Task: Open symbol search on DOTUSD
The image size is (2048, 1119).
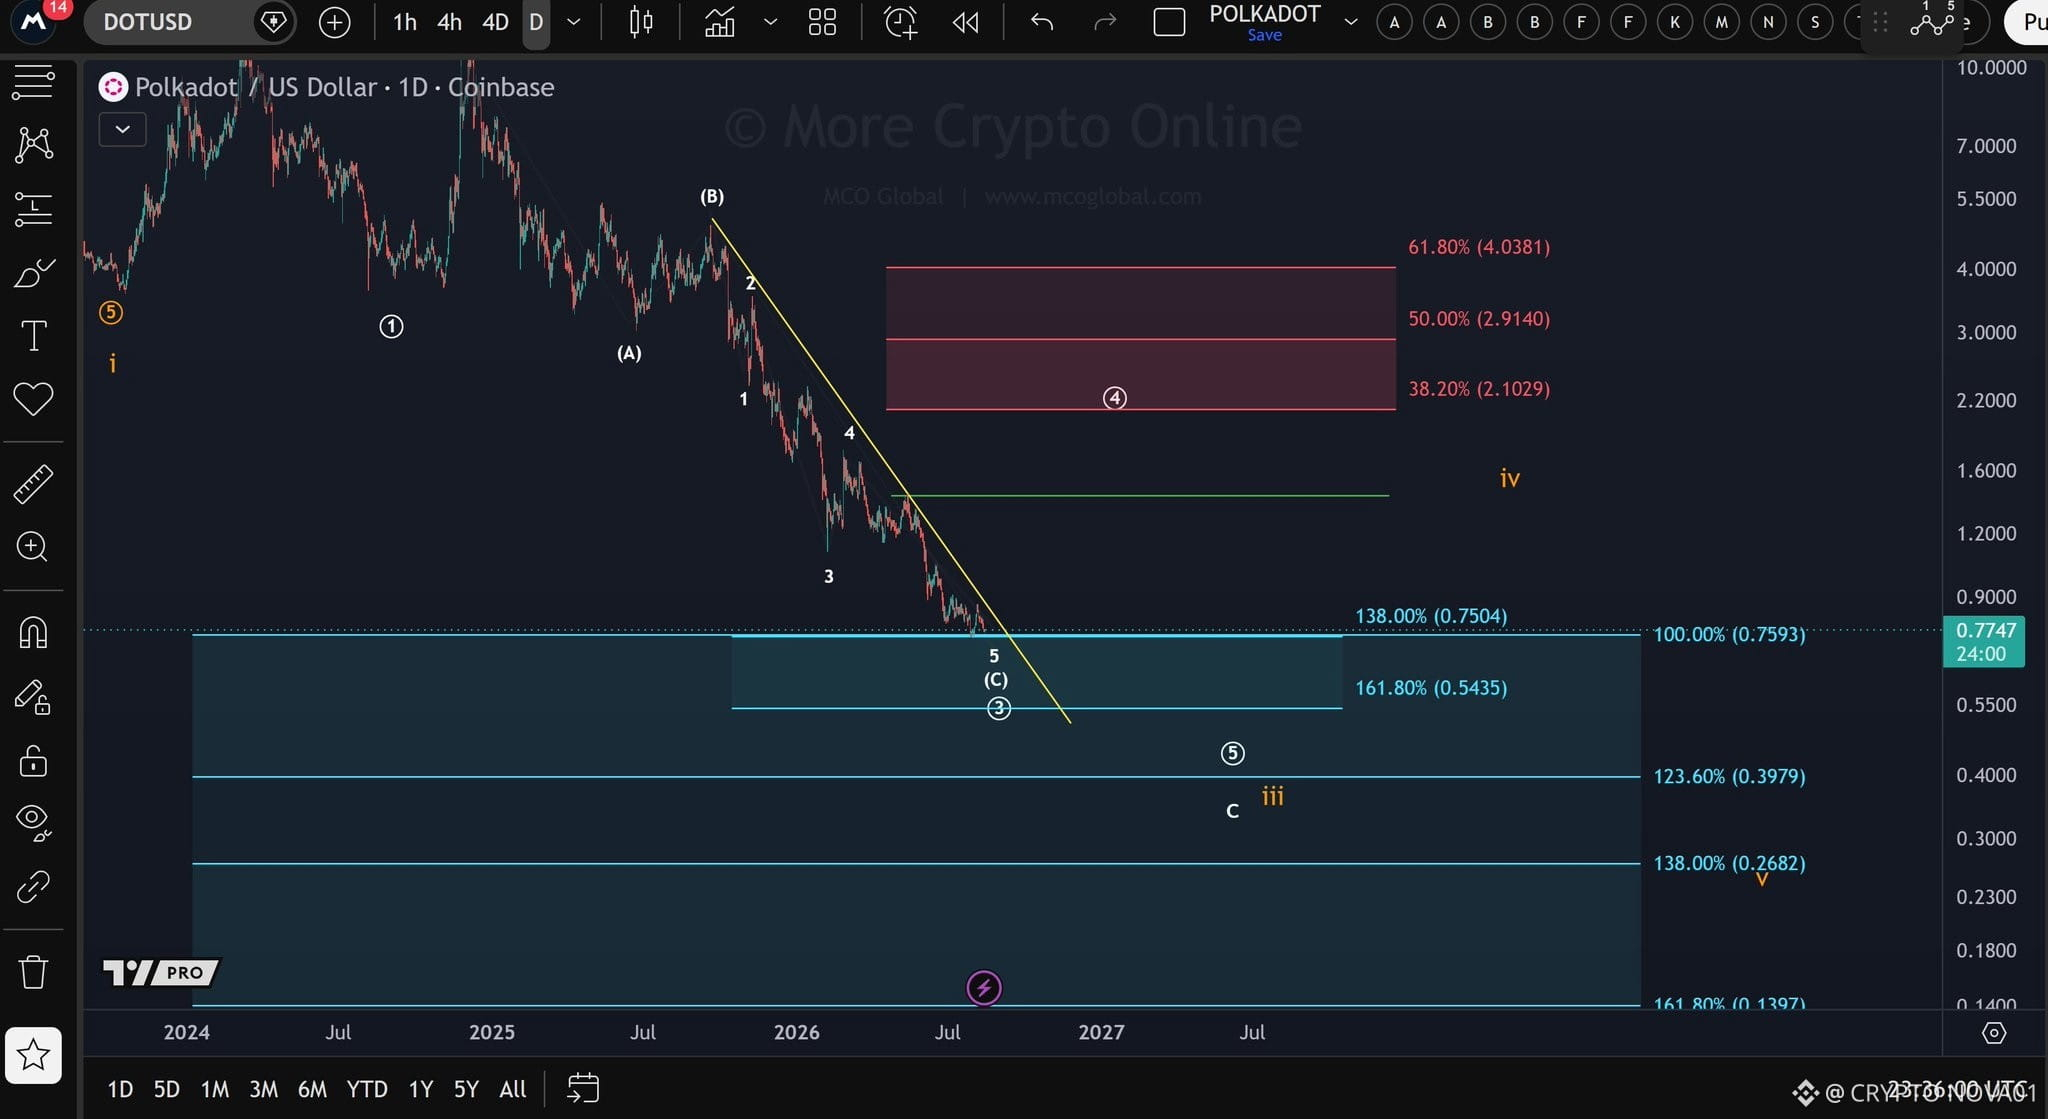Action: pos(148,22)
